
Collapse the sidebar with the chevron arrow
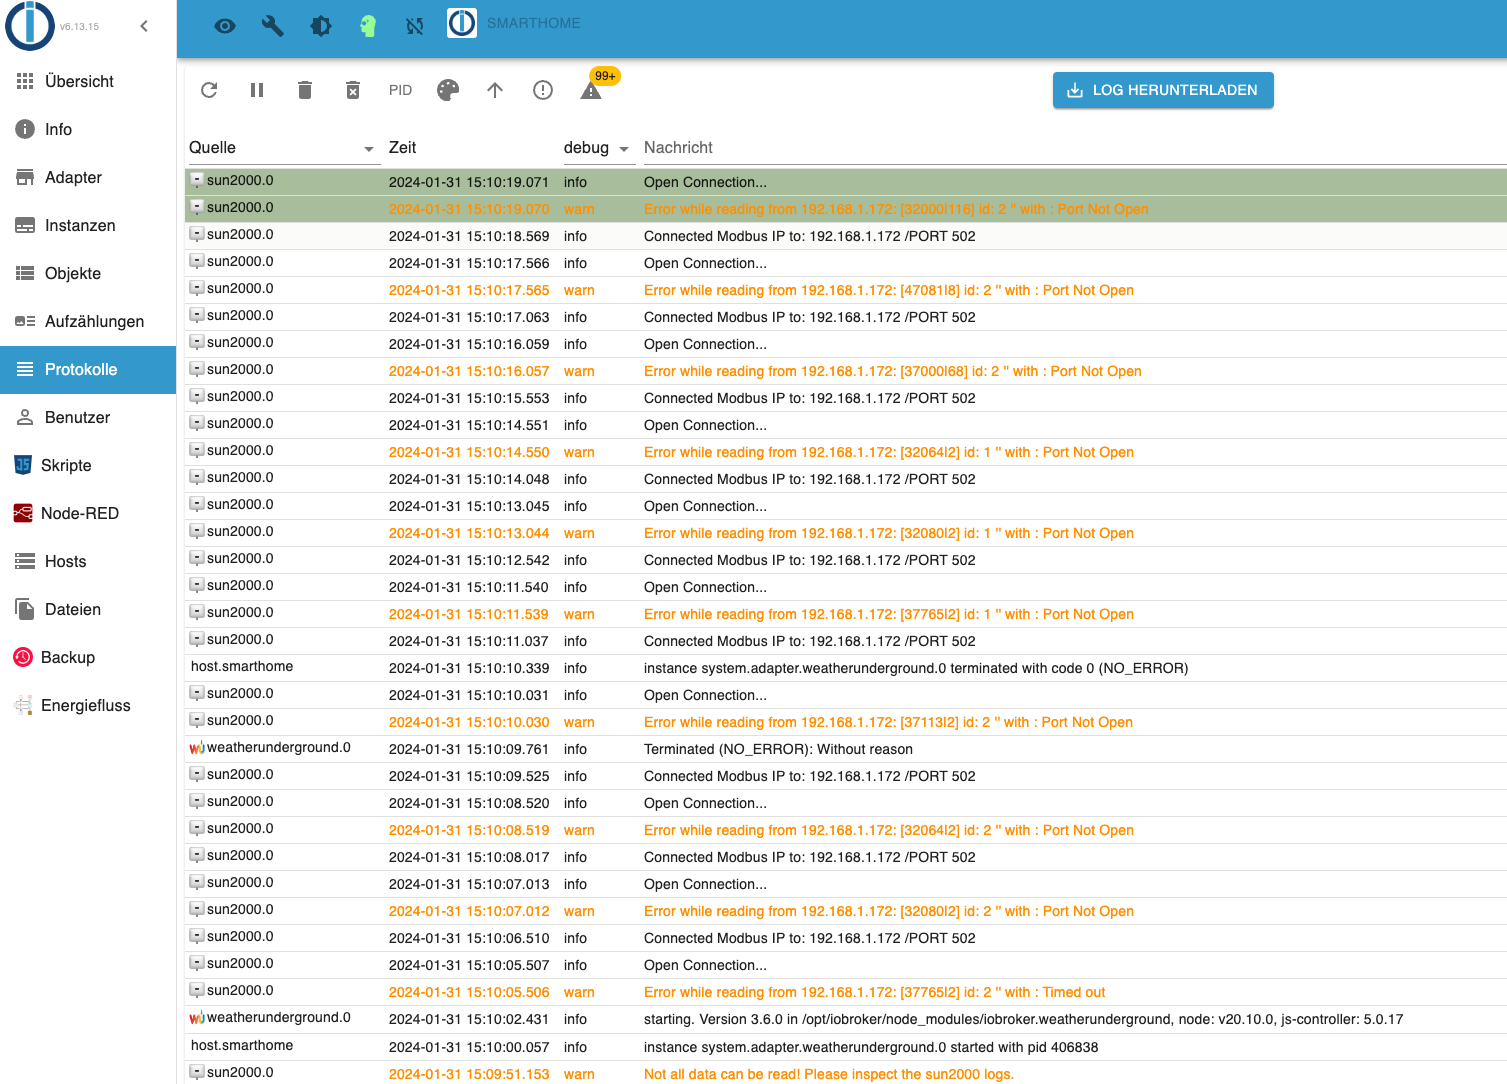click(144, 26)
